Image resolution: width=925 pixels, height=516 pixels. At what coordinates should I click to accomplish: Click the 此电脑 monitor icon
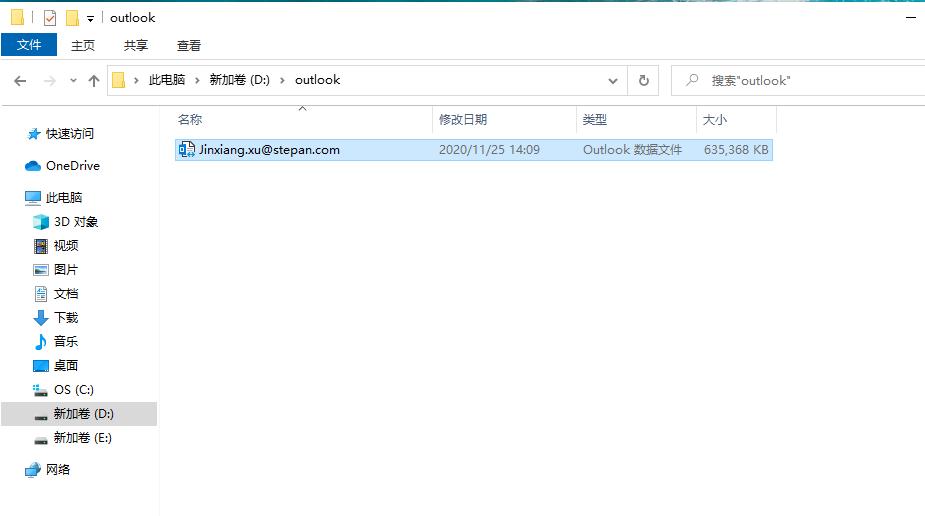click(x=33, y=198)
